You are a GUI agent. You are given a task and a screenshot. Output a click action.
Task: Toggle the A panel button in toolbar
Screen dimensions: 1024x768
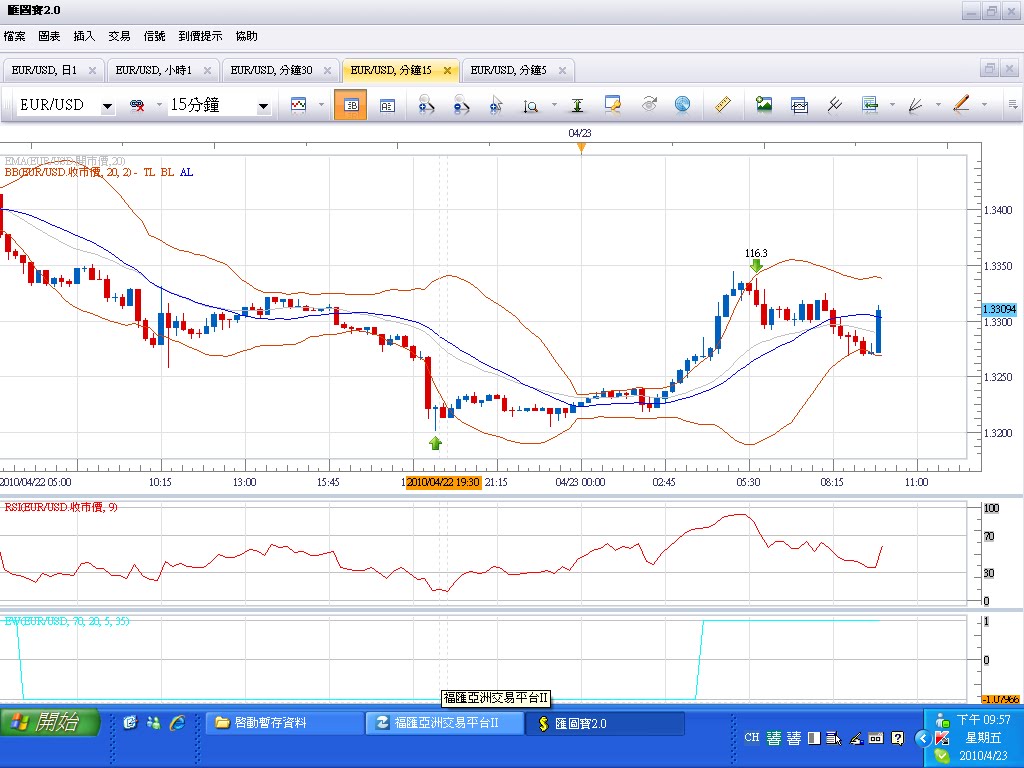[x=387, y=104]
